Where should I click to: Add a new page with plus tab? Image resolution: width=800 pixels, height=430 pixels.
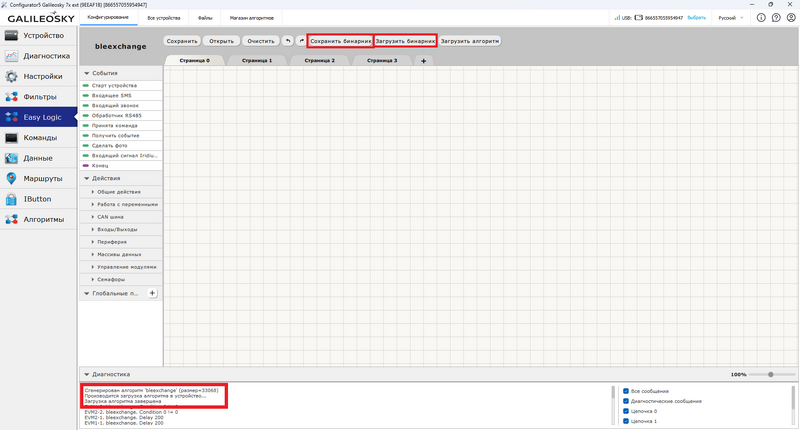click(x=423, y=61)
